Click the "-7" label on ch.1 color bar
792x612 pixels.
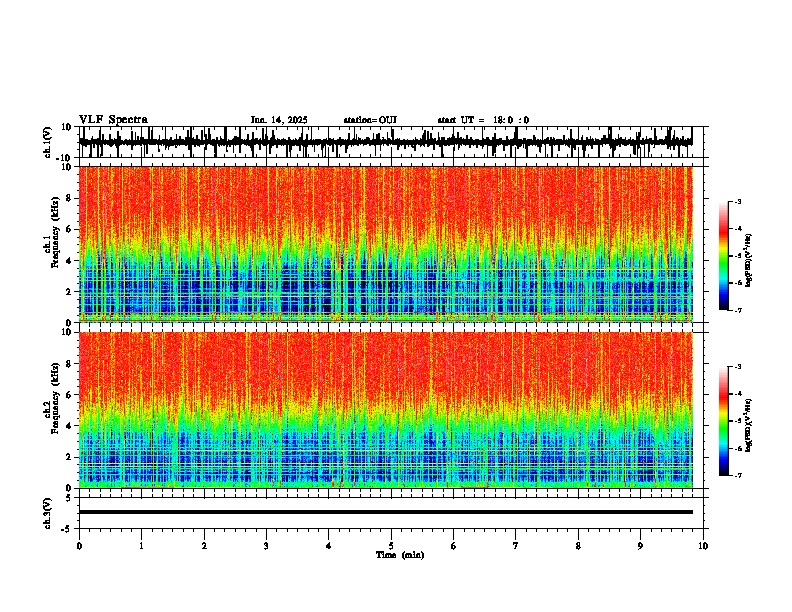tap(738, 310)
